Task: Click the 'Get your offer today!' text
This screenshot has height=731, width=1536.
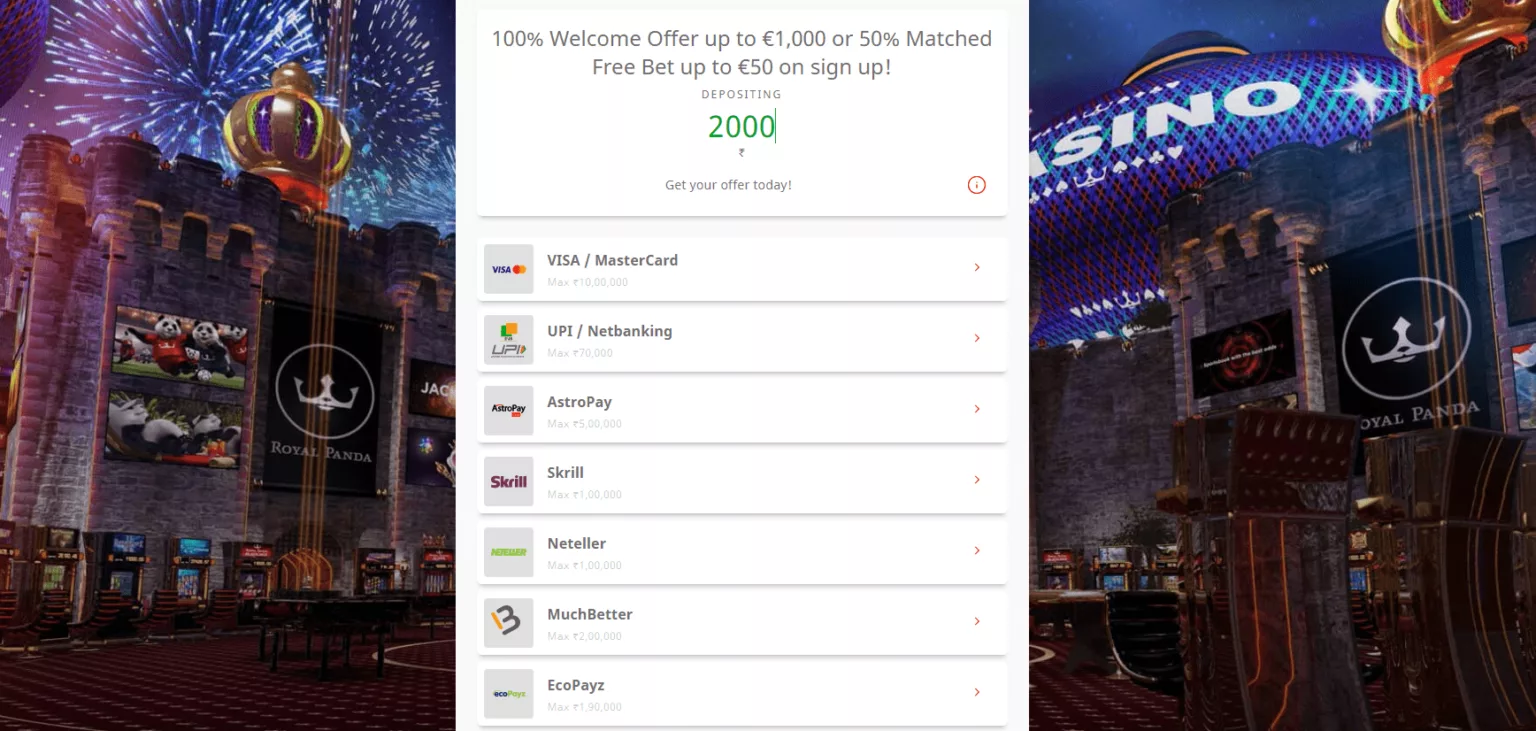Action: coord(728,185)
